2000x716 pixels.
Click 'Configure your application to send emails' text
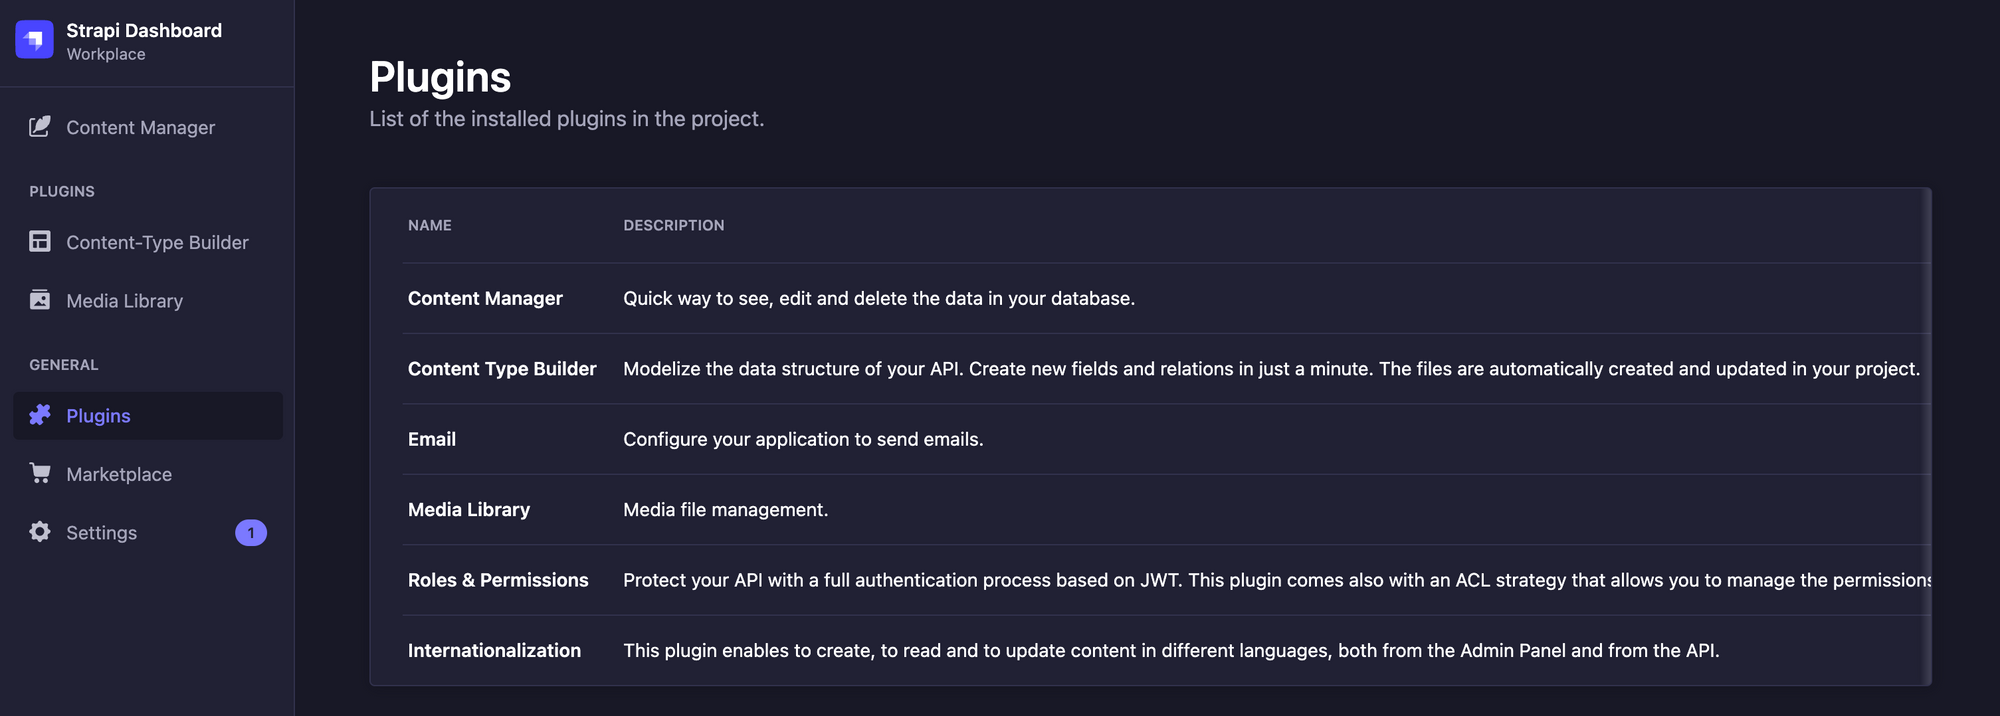pyautogui.click(x=803, y=439)
